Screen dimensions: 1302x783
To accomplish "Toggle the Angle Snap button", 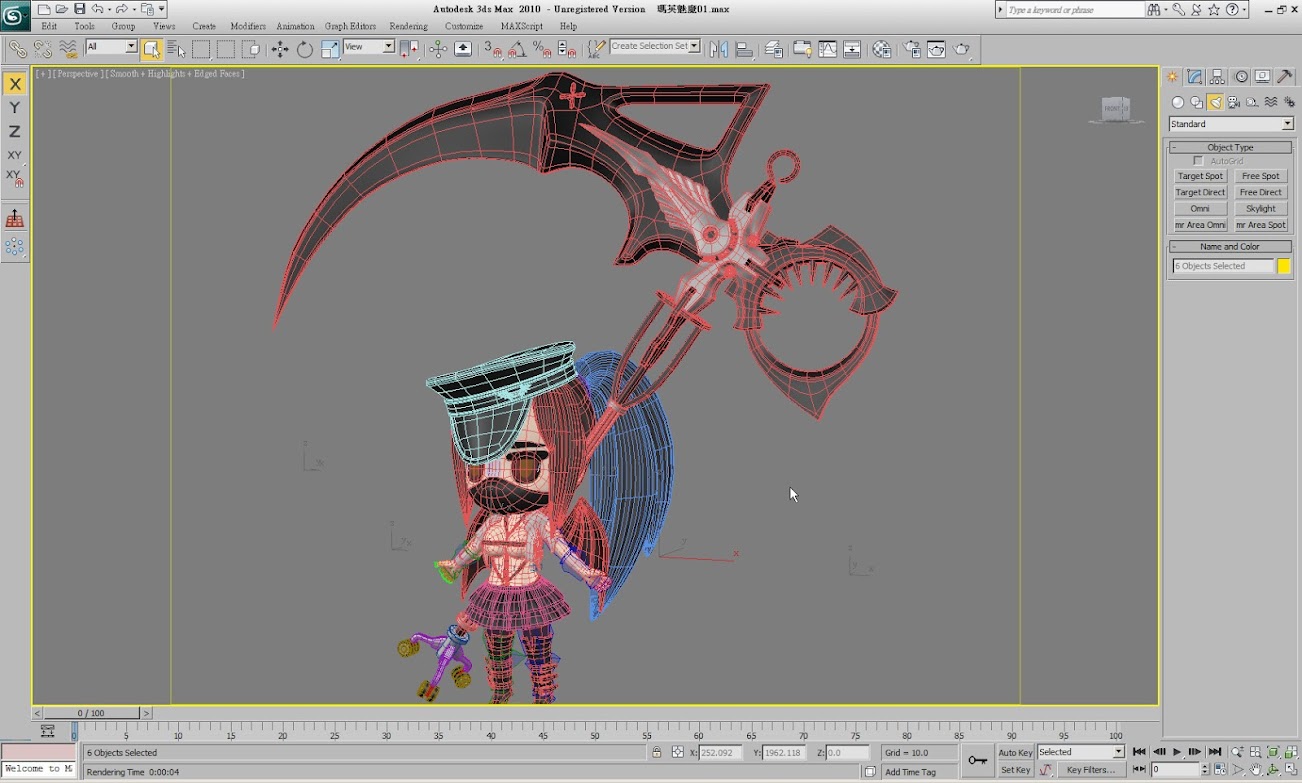I will (518, 48).
